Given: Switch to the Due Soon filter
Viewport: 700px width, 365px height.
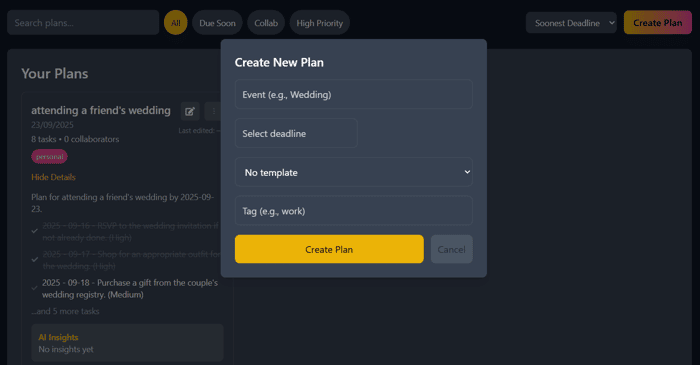Looking at the screenshot, I should 217,23.
